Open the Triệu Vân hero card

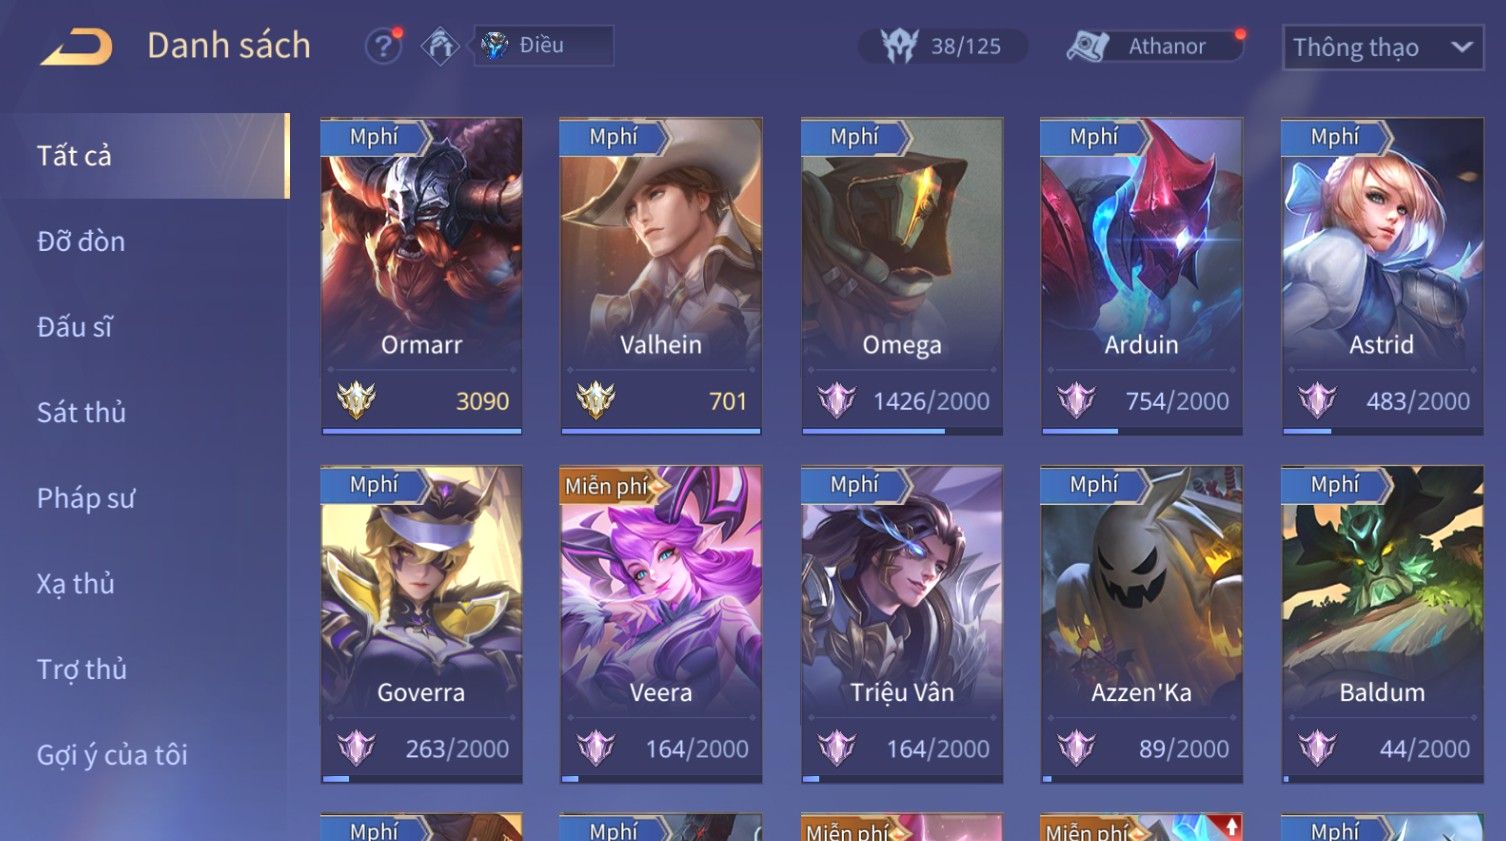pos(902,624)
